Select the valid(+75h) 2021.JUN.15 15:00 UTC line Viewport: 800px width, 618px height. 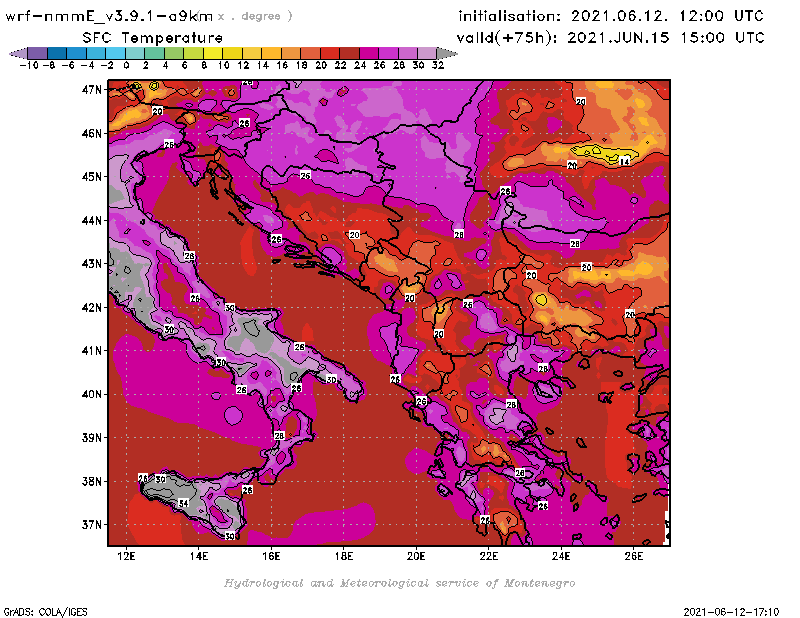(x=610, y=38)
